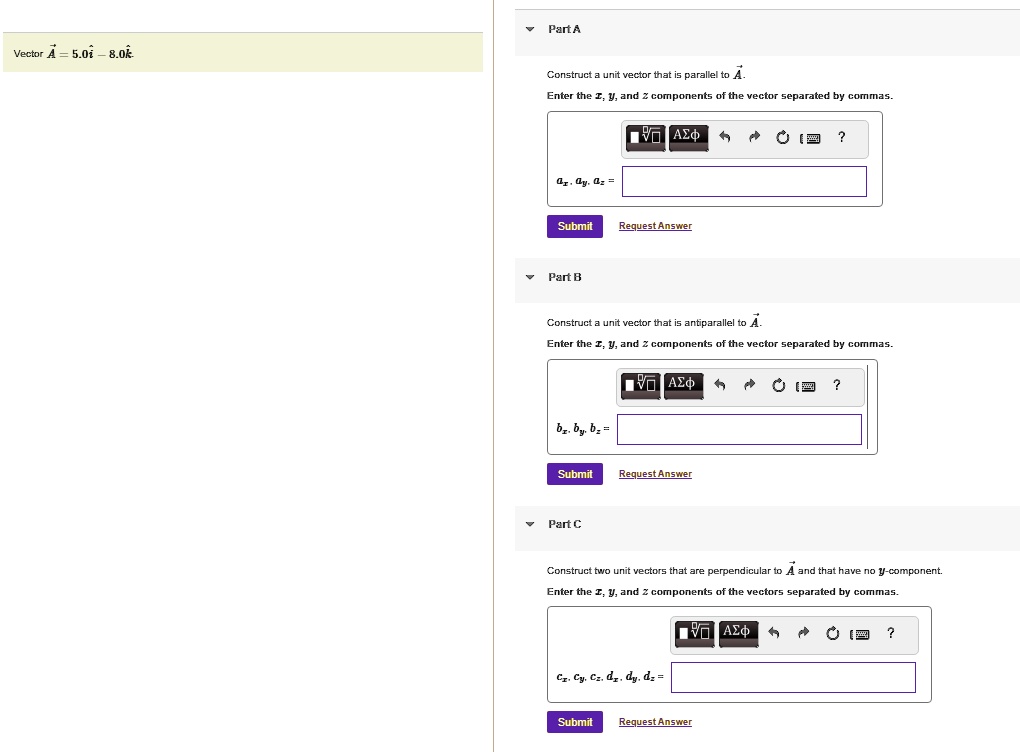The image size is (1020, 752).
Task: Reset the Part B answer field
Action: point(777,386)
